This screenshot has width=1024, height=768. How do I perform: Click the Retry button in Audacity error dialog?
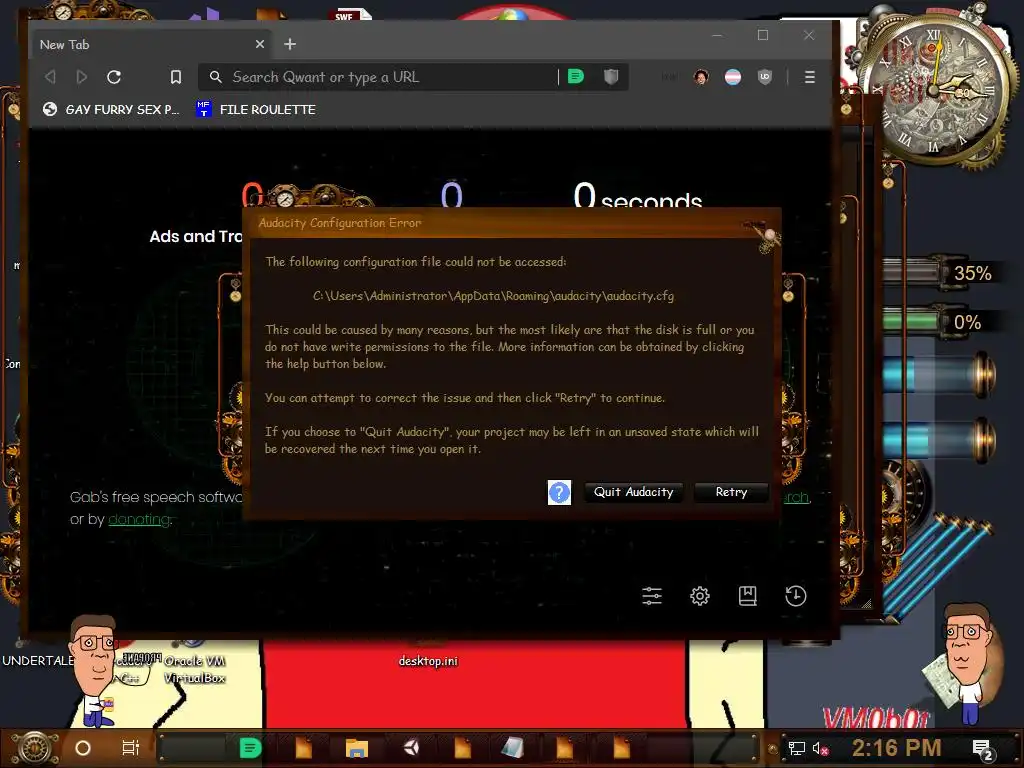tap(731, 492)
